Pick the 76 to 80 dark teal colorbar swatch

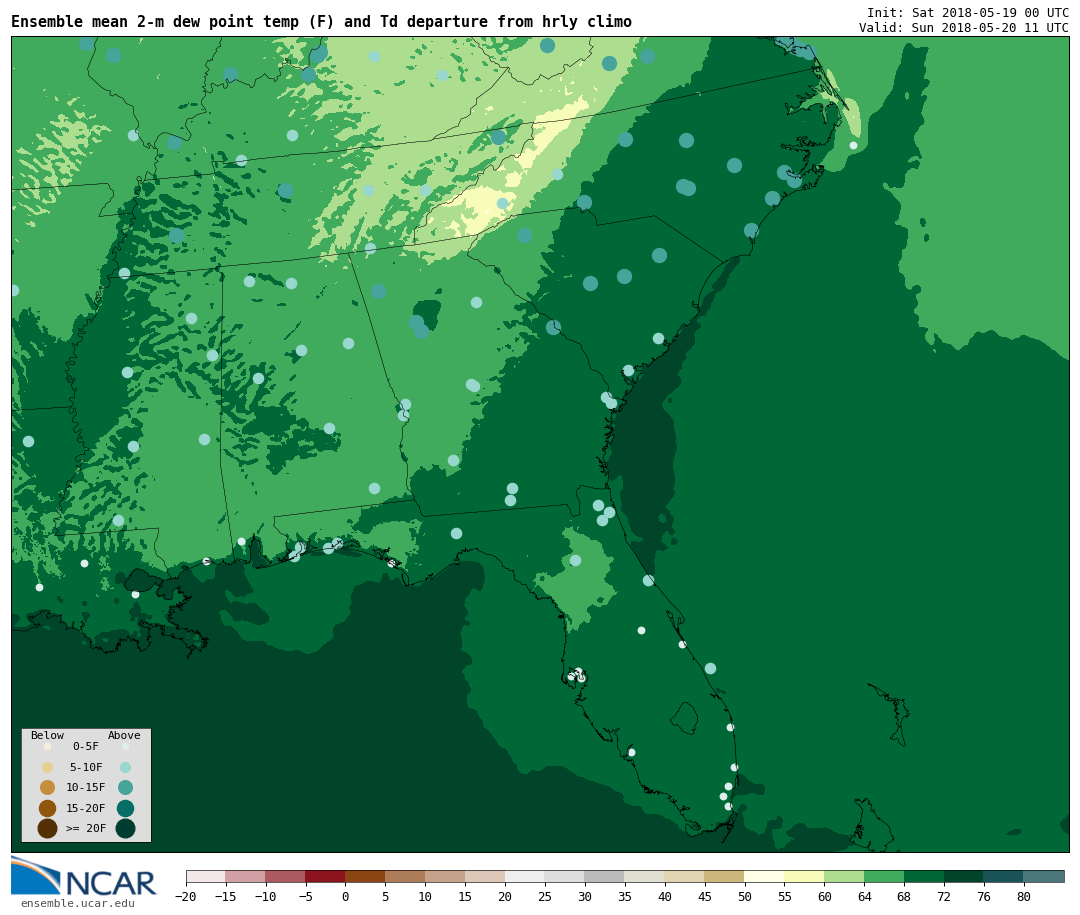pos(1005,876)
